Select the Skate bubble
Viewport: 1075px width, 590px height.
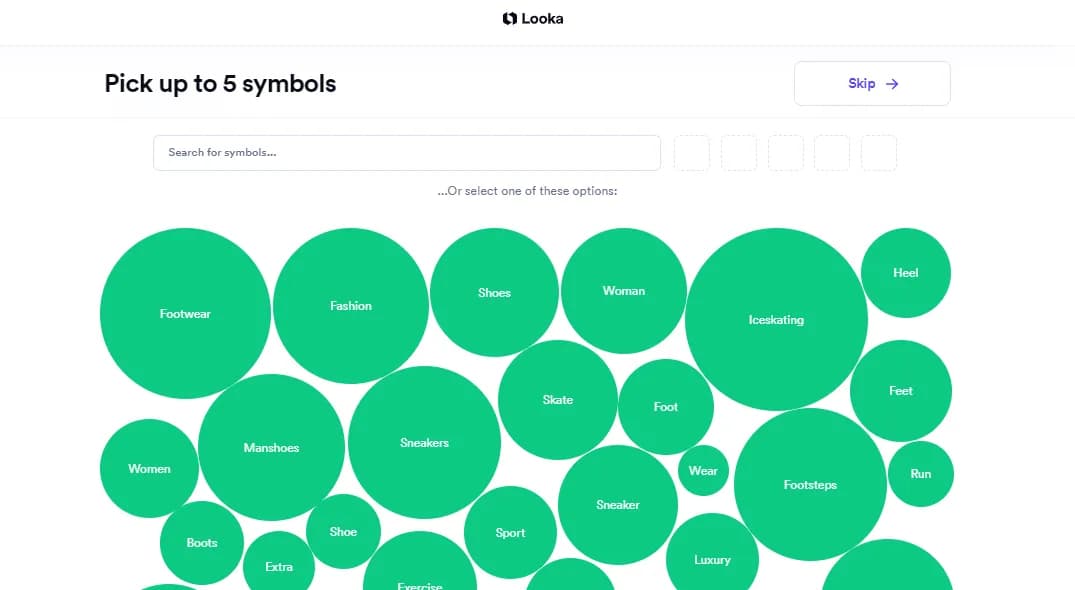pos(557,399)
